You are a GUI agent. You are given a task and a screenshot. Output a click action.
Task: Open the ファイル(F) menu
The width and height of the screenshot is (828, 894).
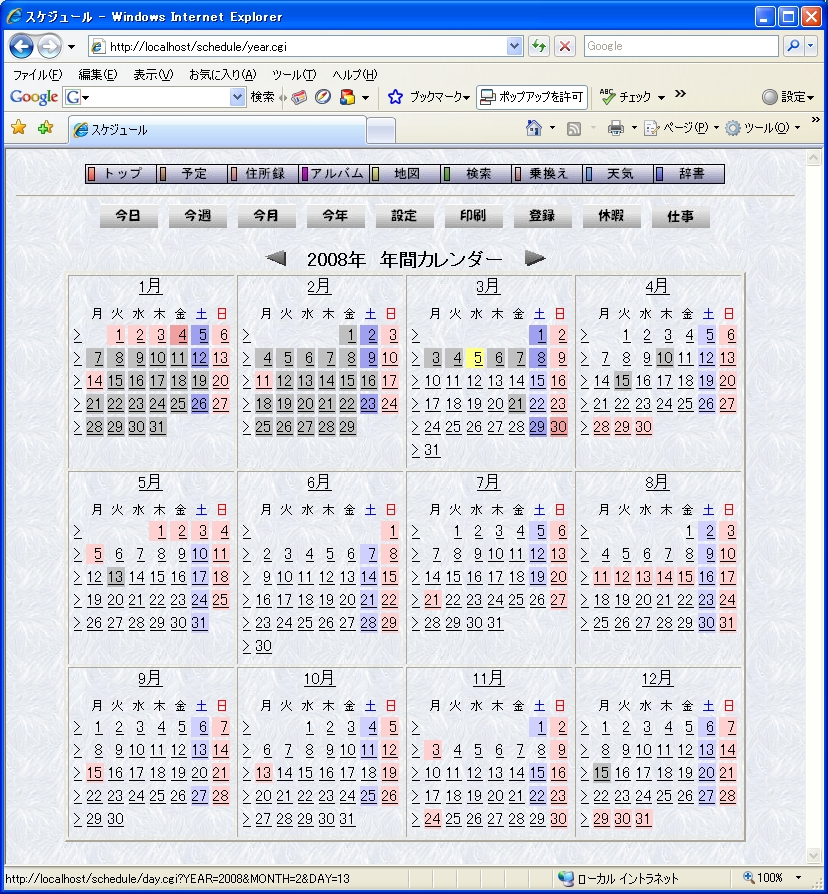pos(38,75)
